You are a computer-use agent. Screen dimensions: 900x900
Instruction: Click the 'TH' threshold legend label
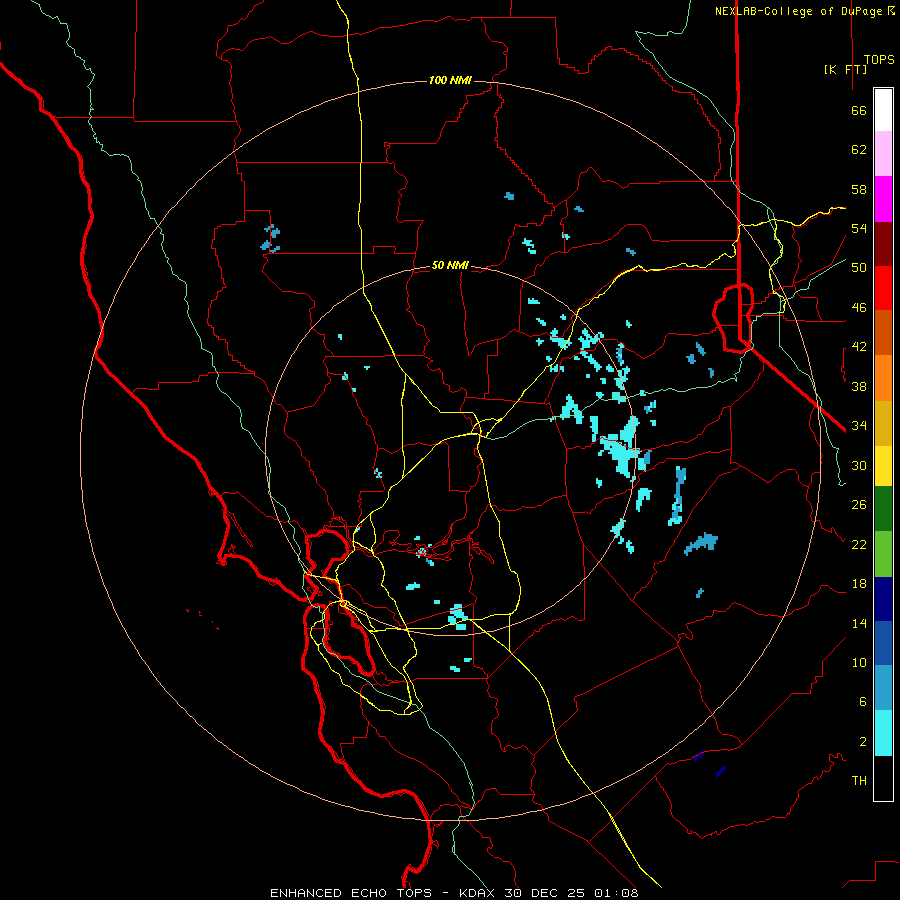click(x=859, y=781)
